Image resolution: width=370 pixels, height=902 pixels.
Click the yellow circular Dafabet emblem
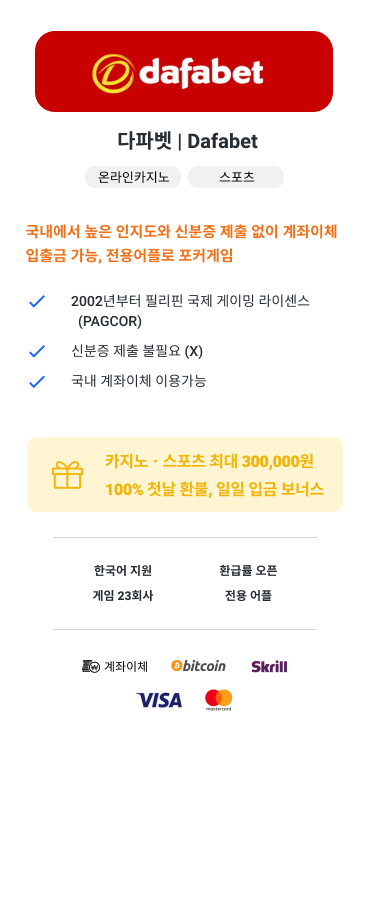[x=114, y=73]
